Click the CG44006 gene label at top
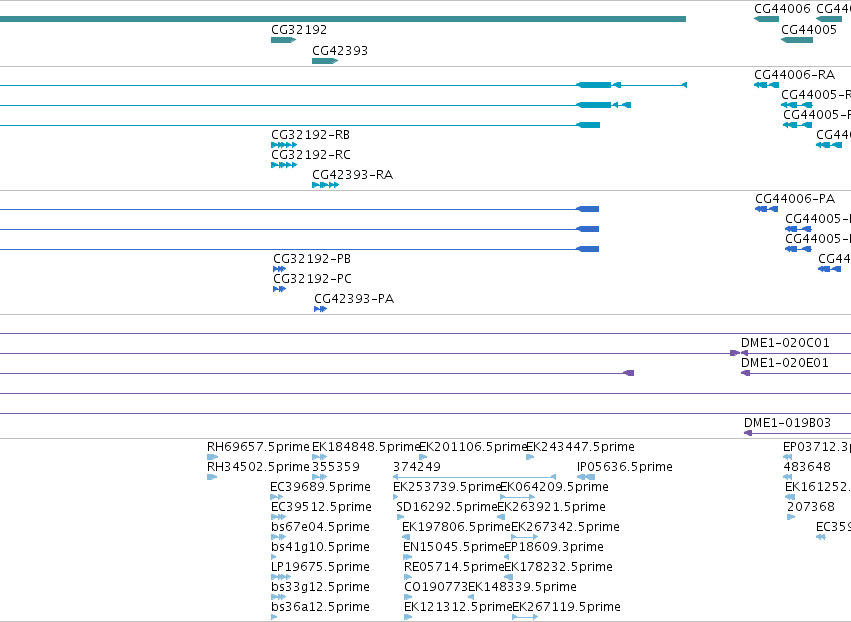The image size is (851, 622). point(782,9)
